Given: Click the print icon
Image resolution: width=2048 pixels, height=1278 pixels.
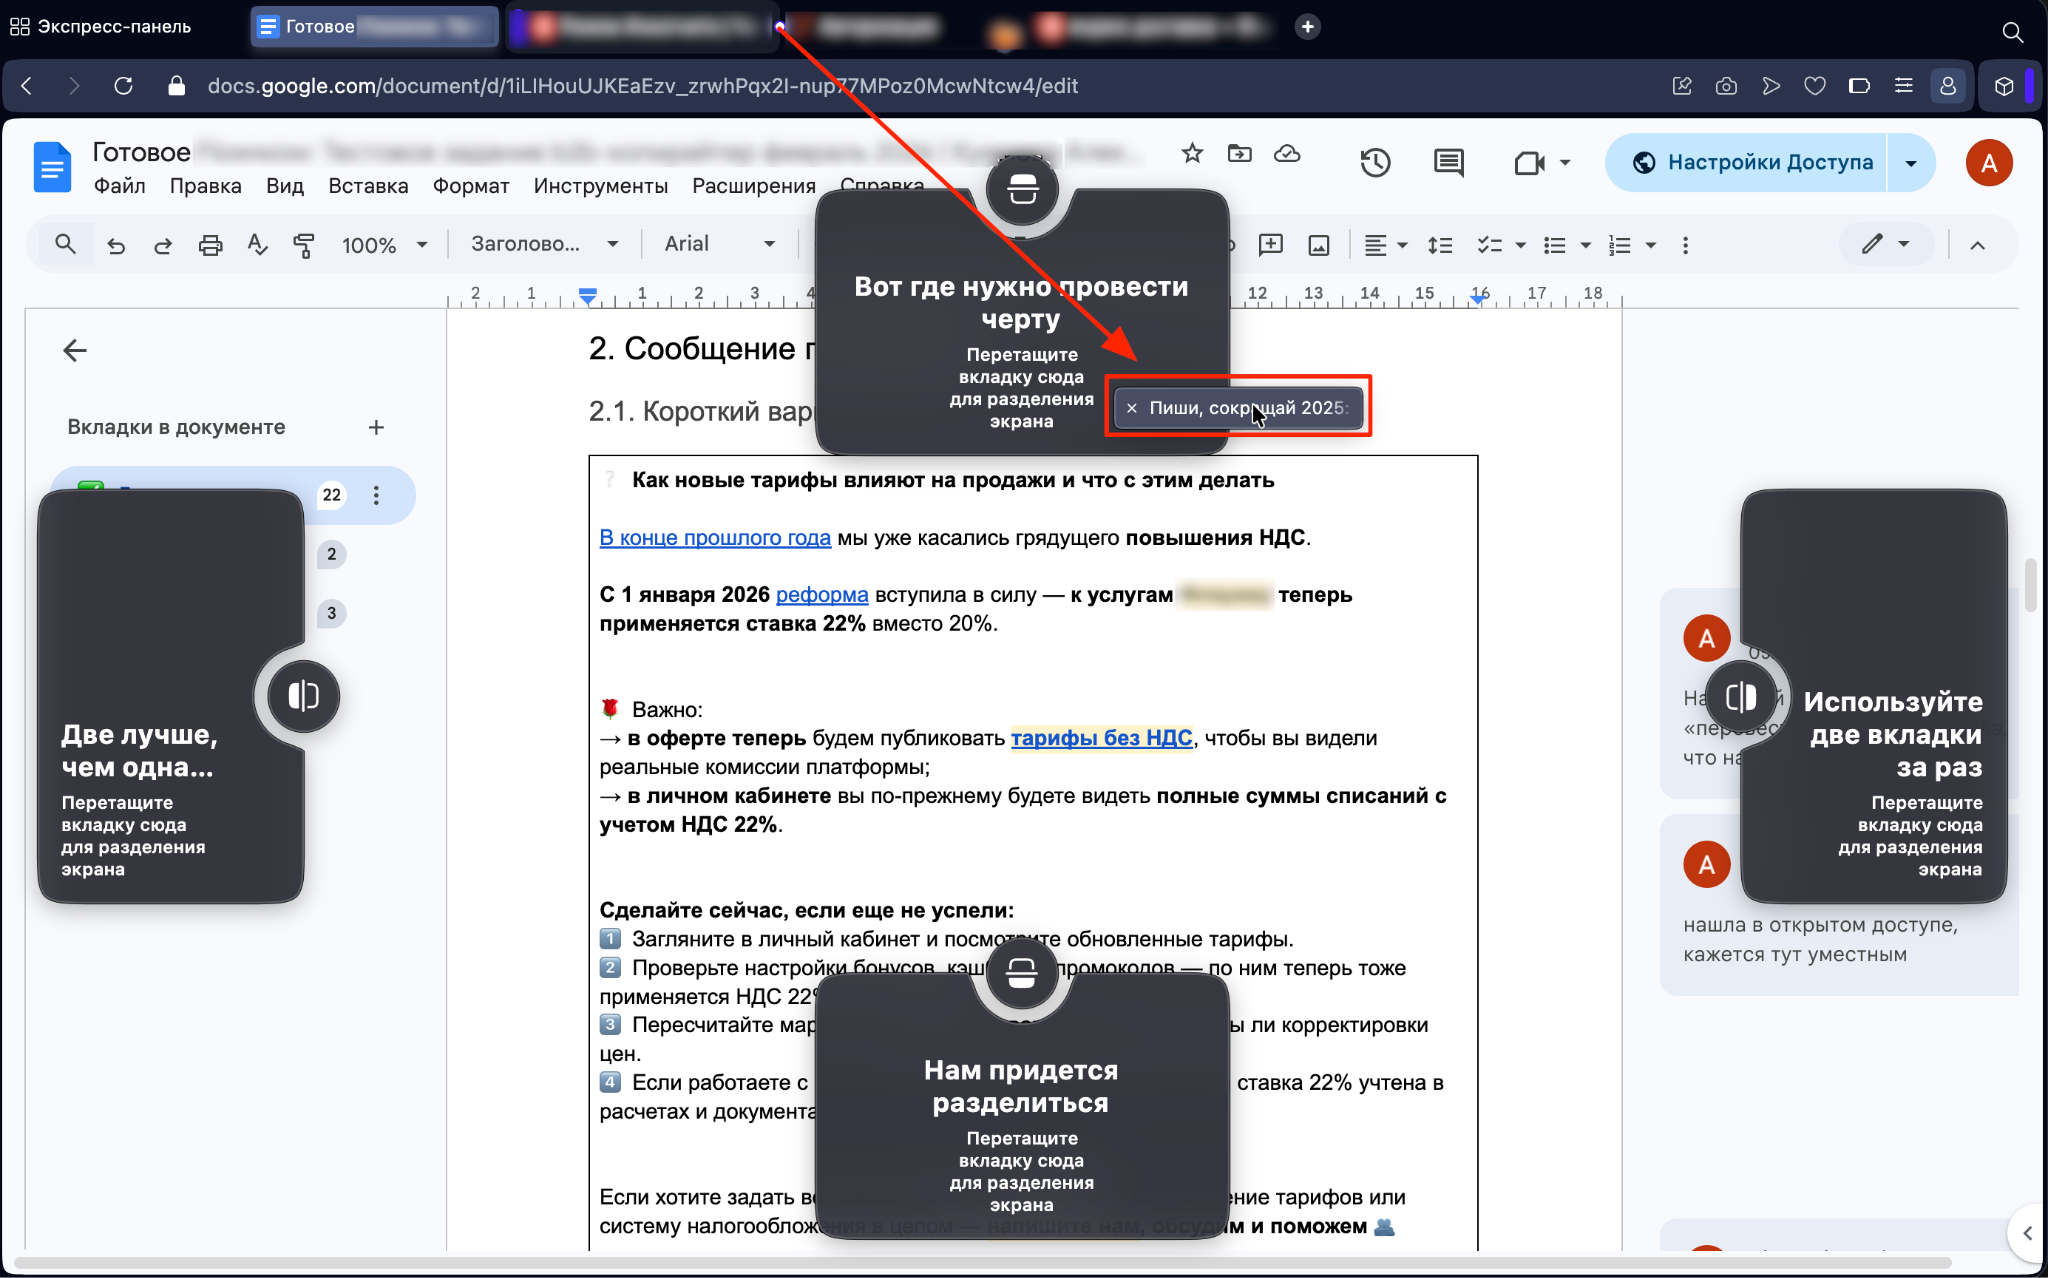Looking at the screenshot, I should [210, 245].
